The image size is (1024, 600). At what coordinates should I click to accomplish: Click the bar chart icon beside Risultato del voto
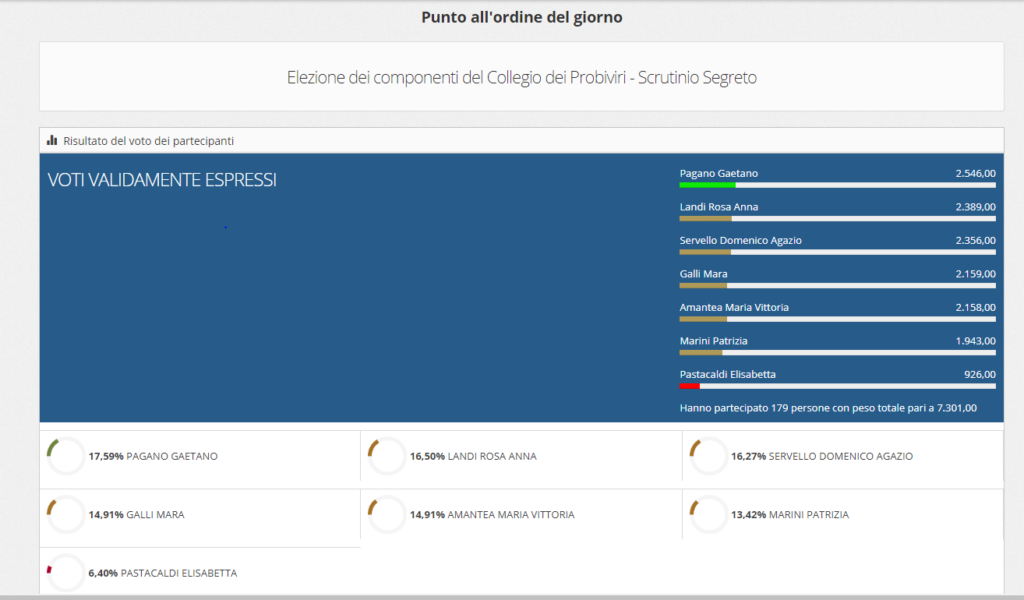(52, 141)
